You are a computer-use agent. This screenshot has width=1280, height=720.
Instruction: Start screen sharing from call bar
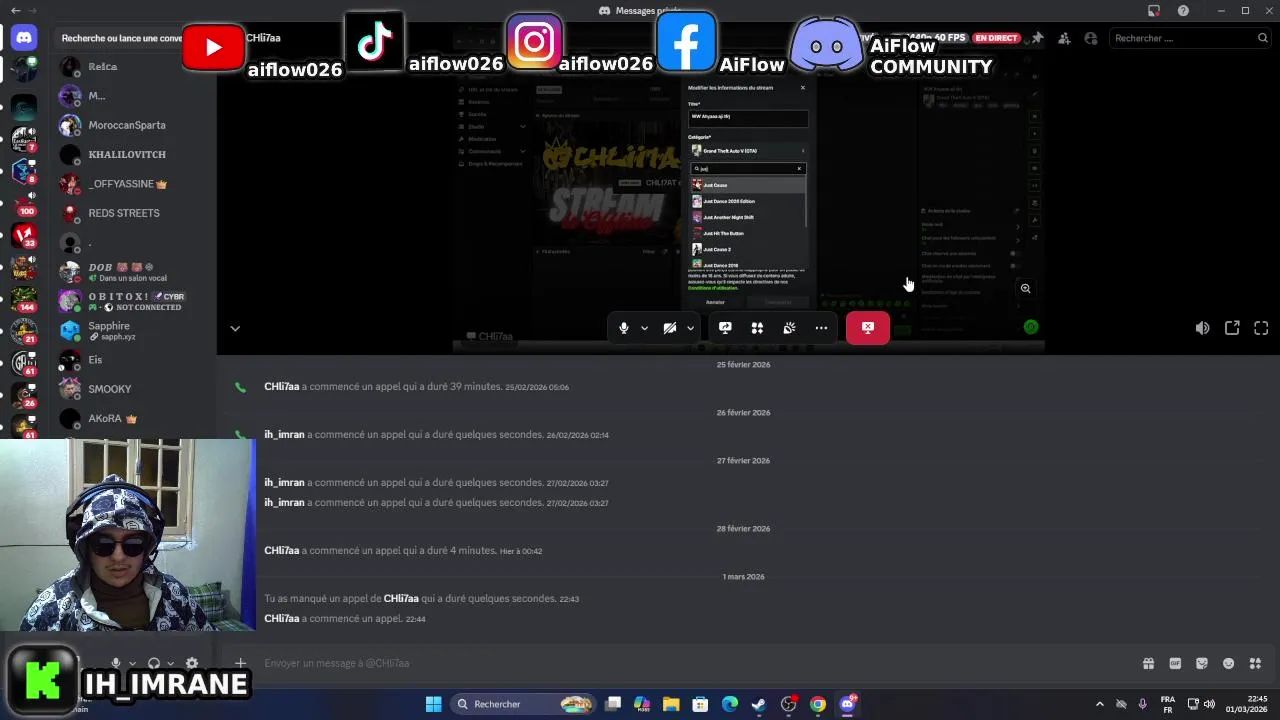coord(725,328)
